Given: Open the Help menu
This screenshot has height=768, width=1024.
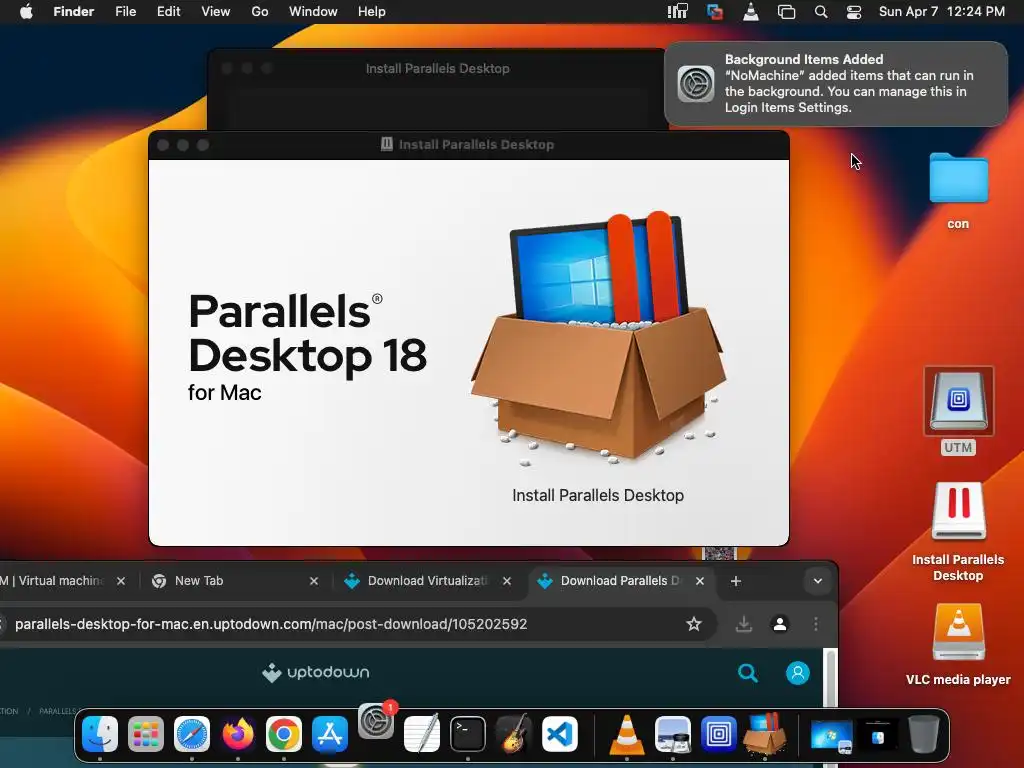Looking at the screenshot, I should (372, 12).
